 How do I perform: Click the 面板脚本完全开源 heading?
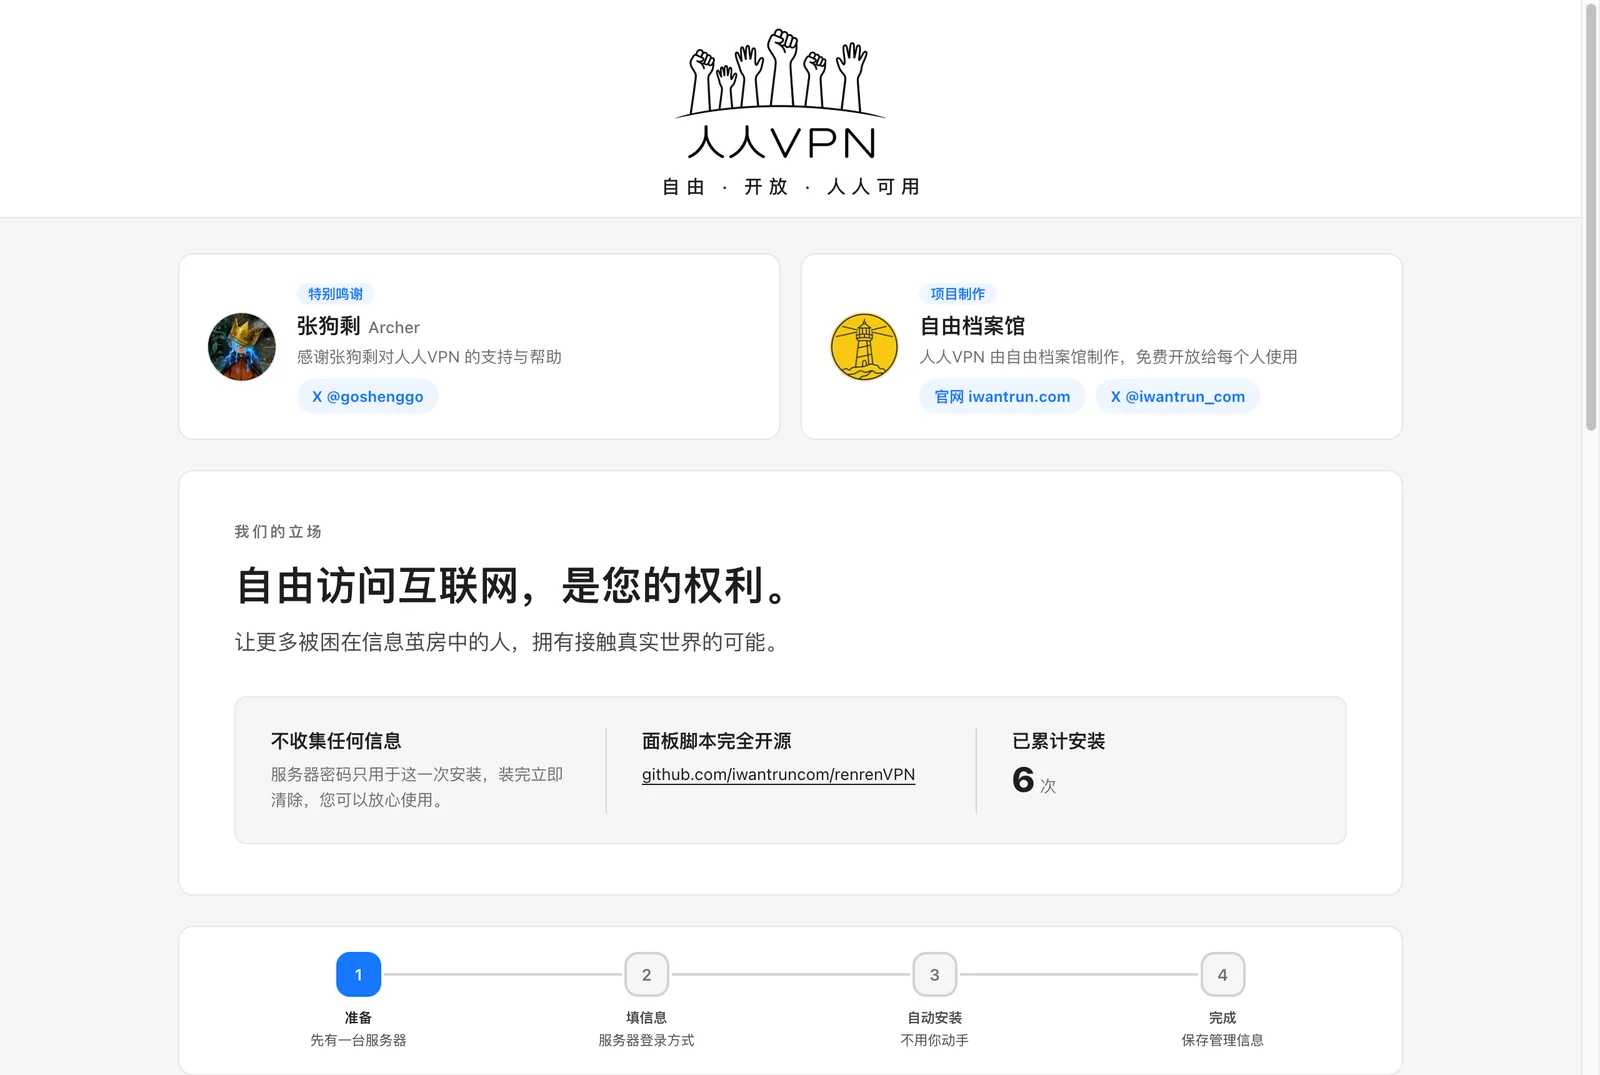[x=716, y=741]
